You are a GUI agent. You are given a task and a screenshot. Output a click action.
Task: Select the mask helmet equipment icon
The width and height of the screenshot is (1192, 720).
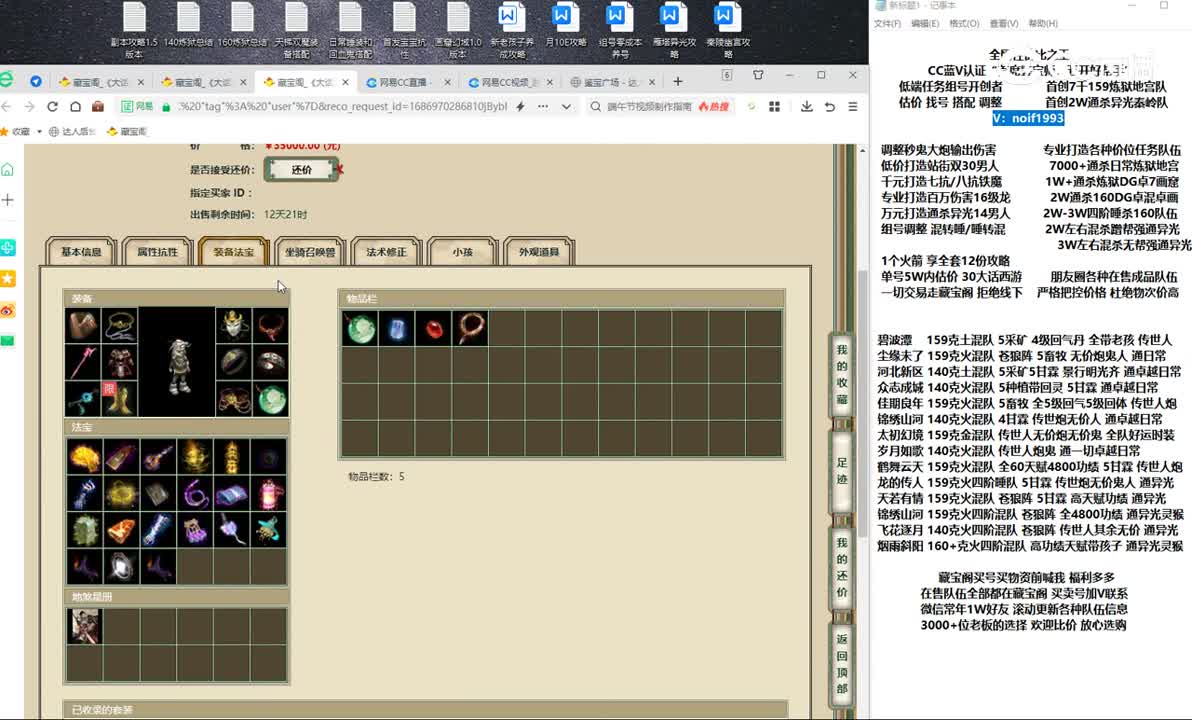tap(233, 325)
